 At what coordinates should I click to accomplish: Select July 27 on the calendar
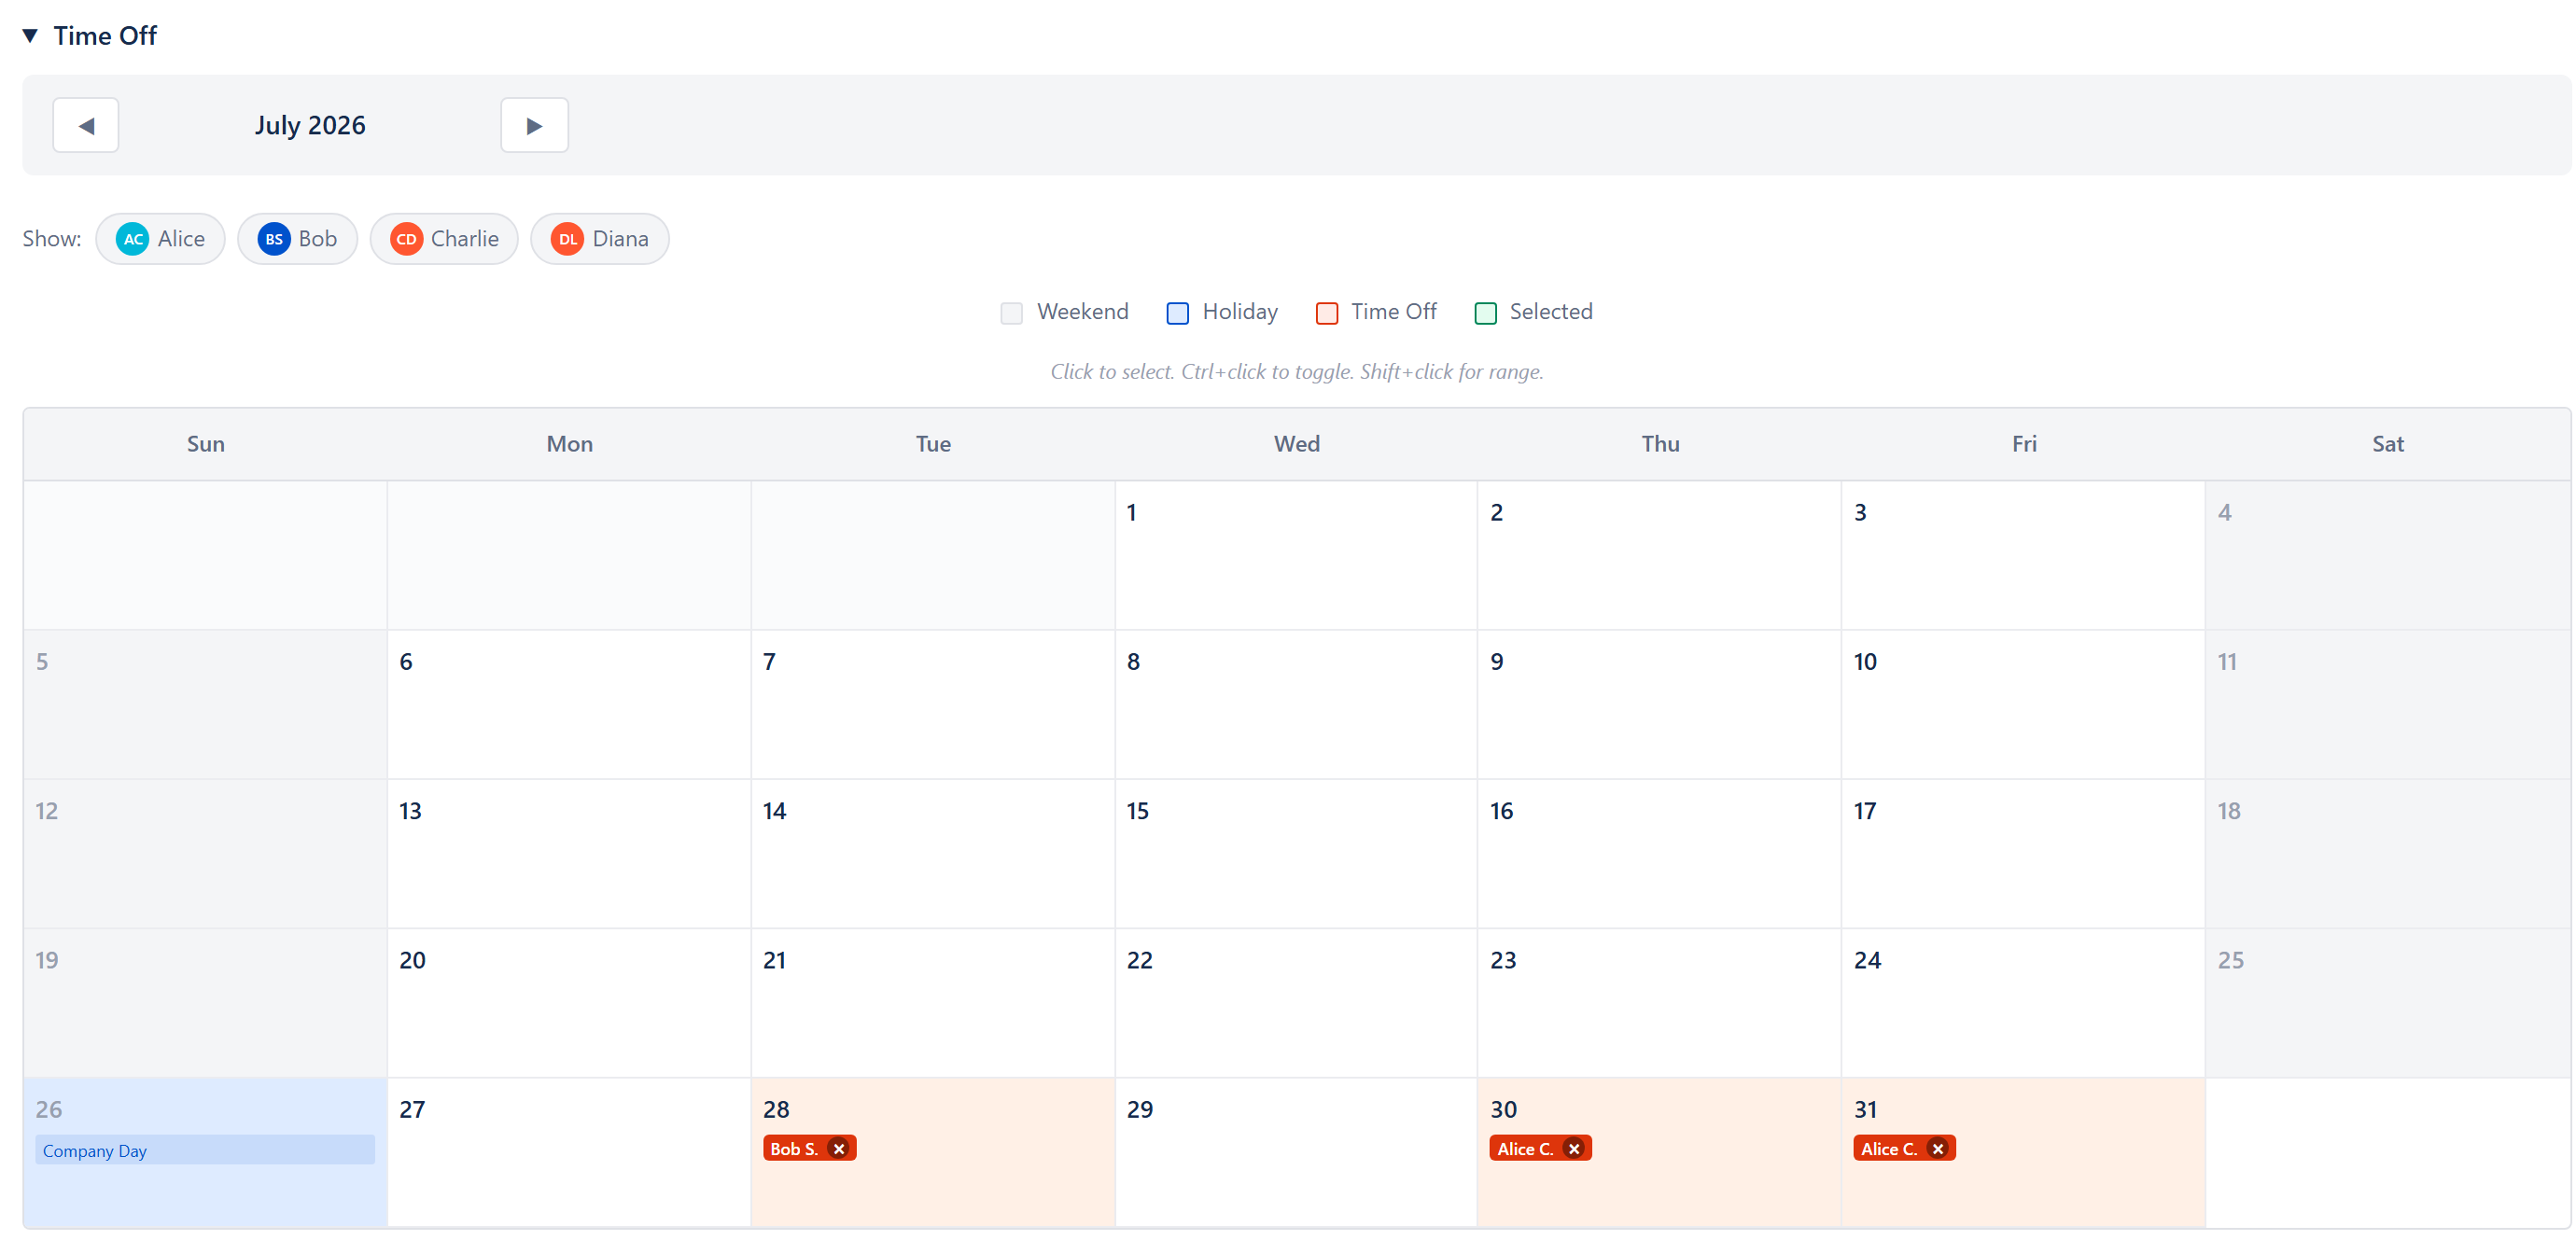(x=569, y=1152)
